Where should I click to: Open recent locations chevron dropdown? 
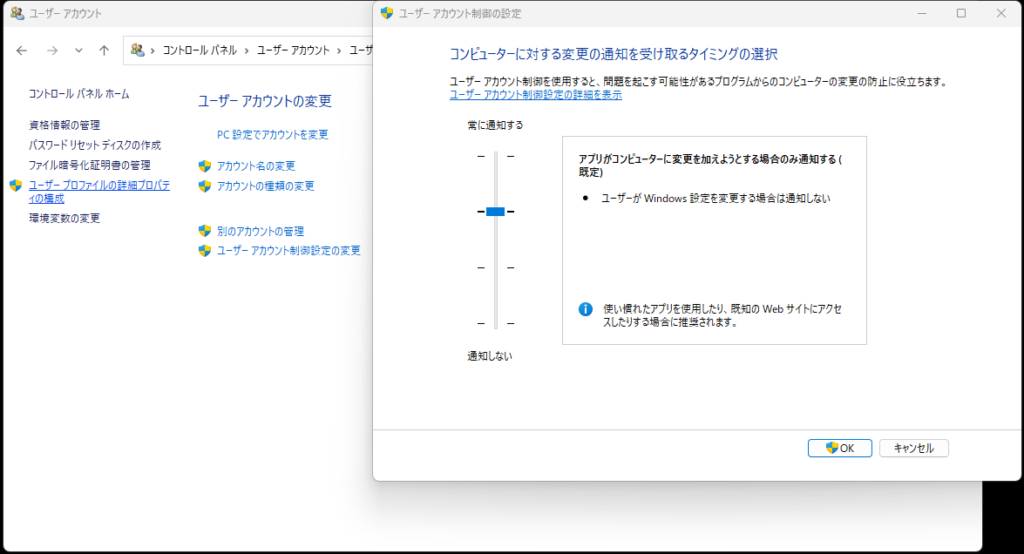(79, 50)
